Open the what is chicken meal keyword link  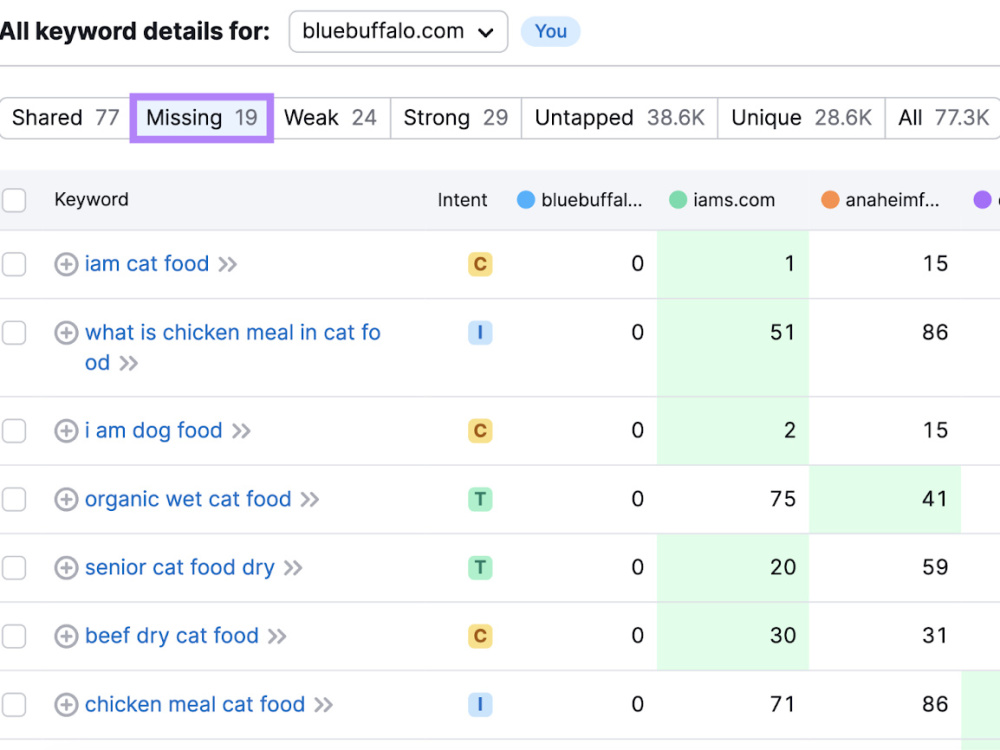[233, 348]
